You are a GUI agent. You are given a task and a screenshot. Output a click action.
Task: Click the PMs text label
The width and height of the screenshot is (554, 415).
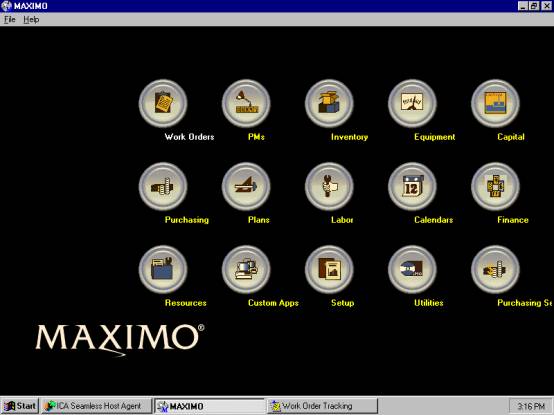(x=256, y=137)
